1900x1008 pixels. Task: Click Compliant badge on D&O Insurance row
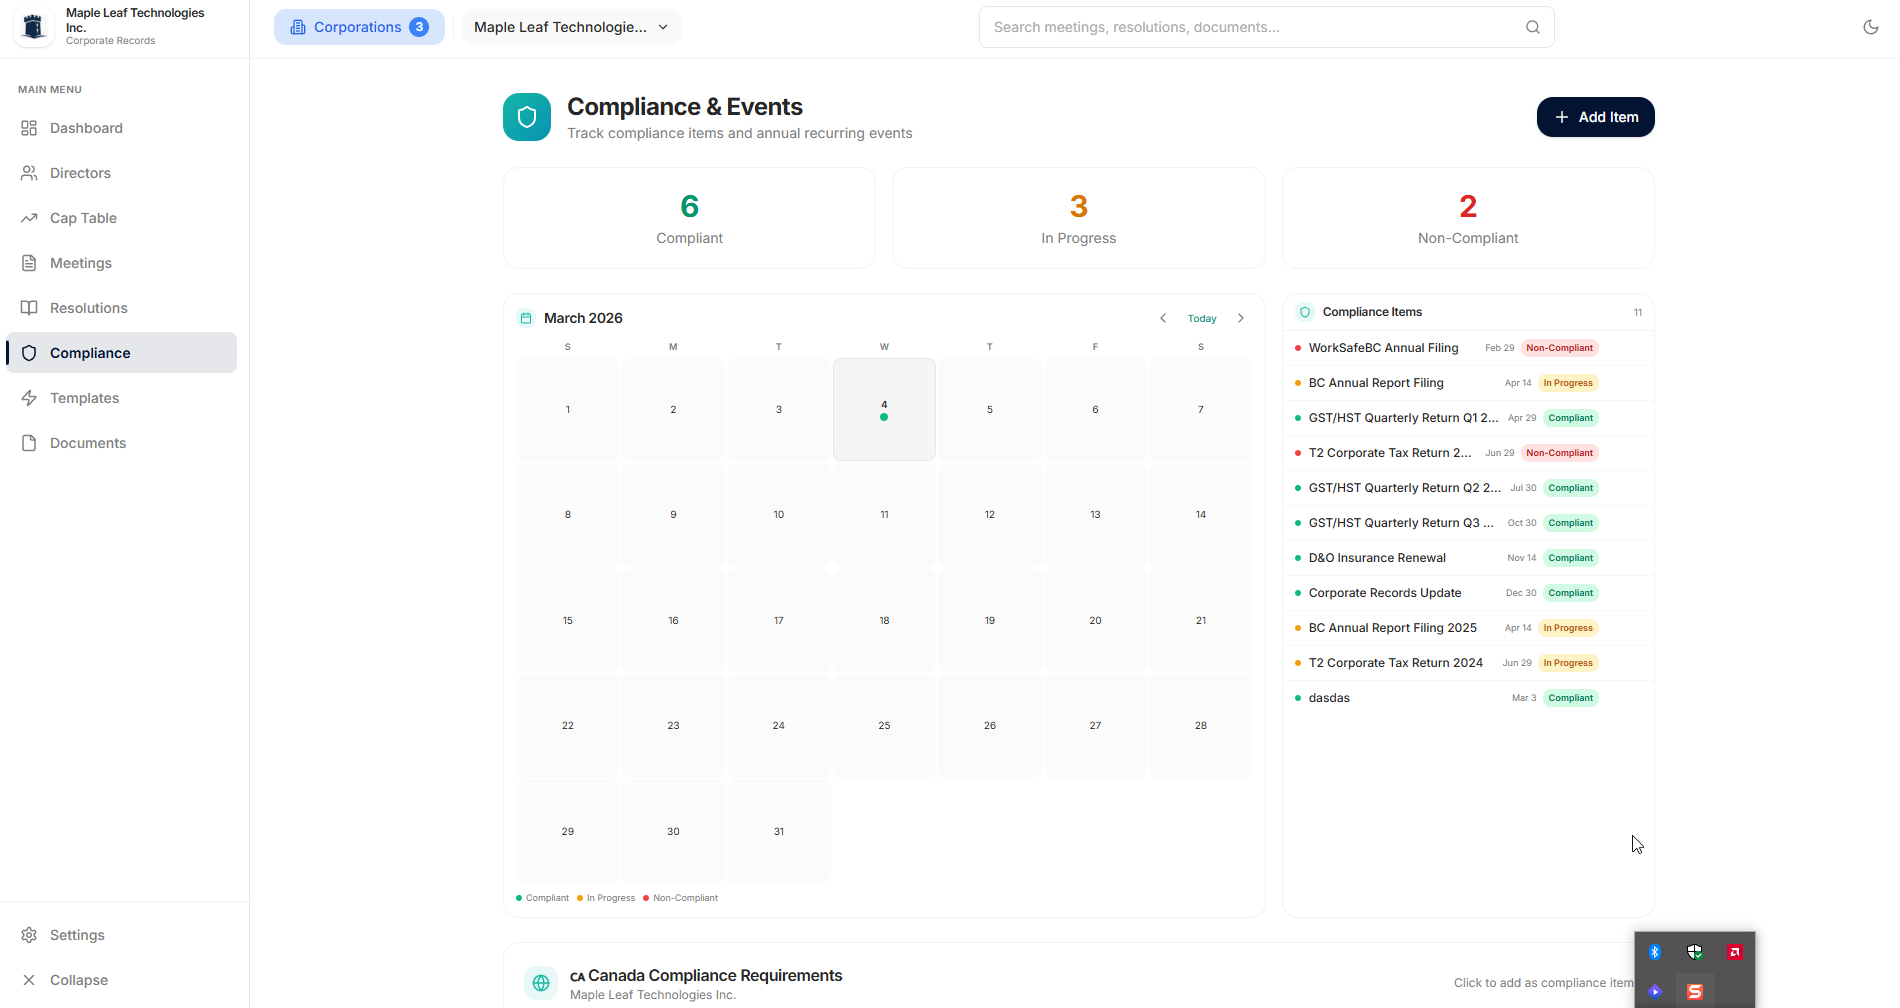pos(1570,558)
